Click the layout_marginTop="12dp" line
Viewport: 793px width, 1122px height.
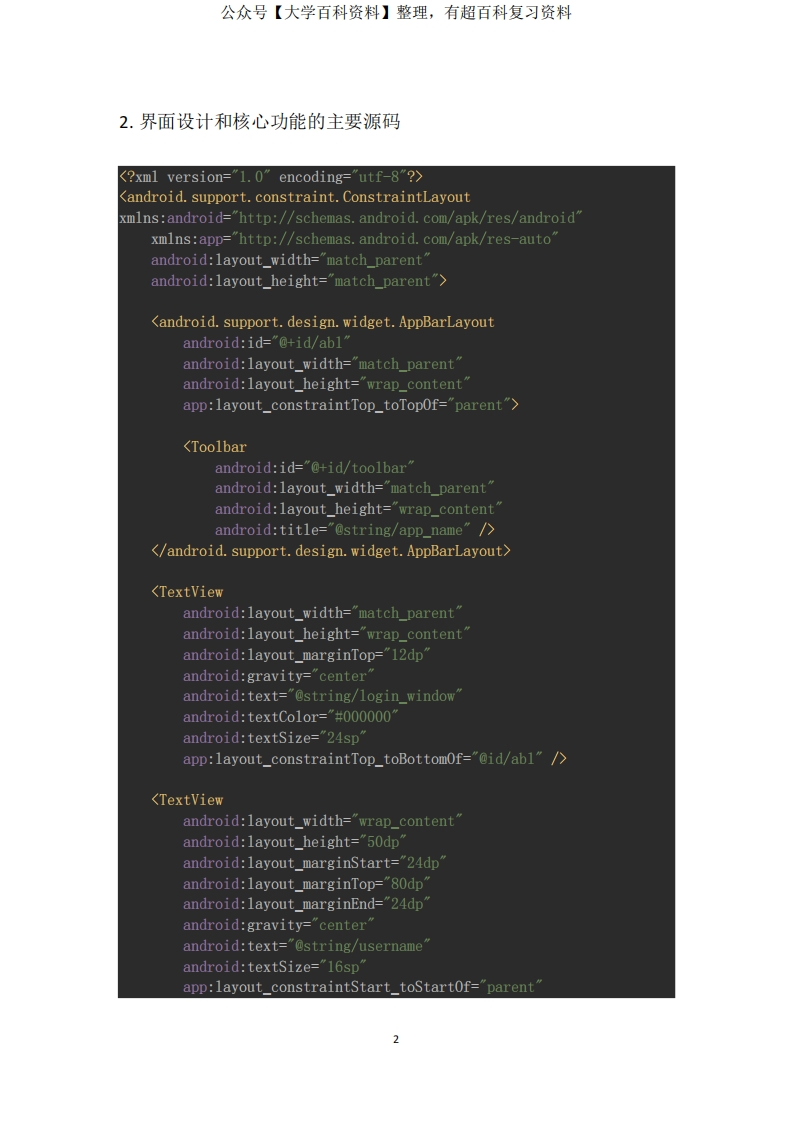pos(306,655)
